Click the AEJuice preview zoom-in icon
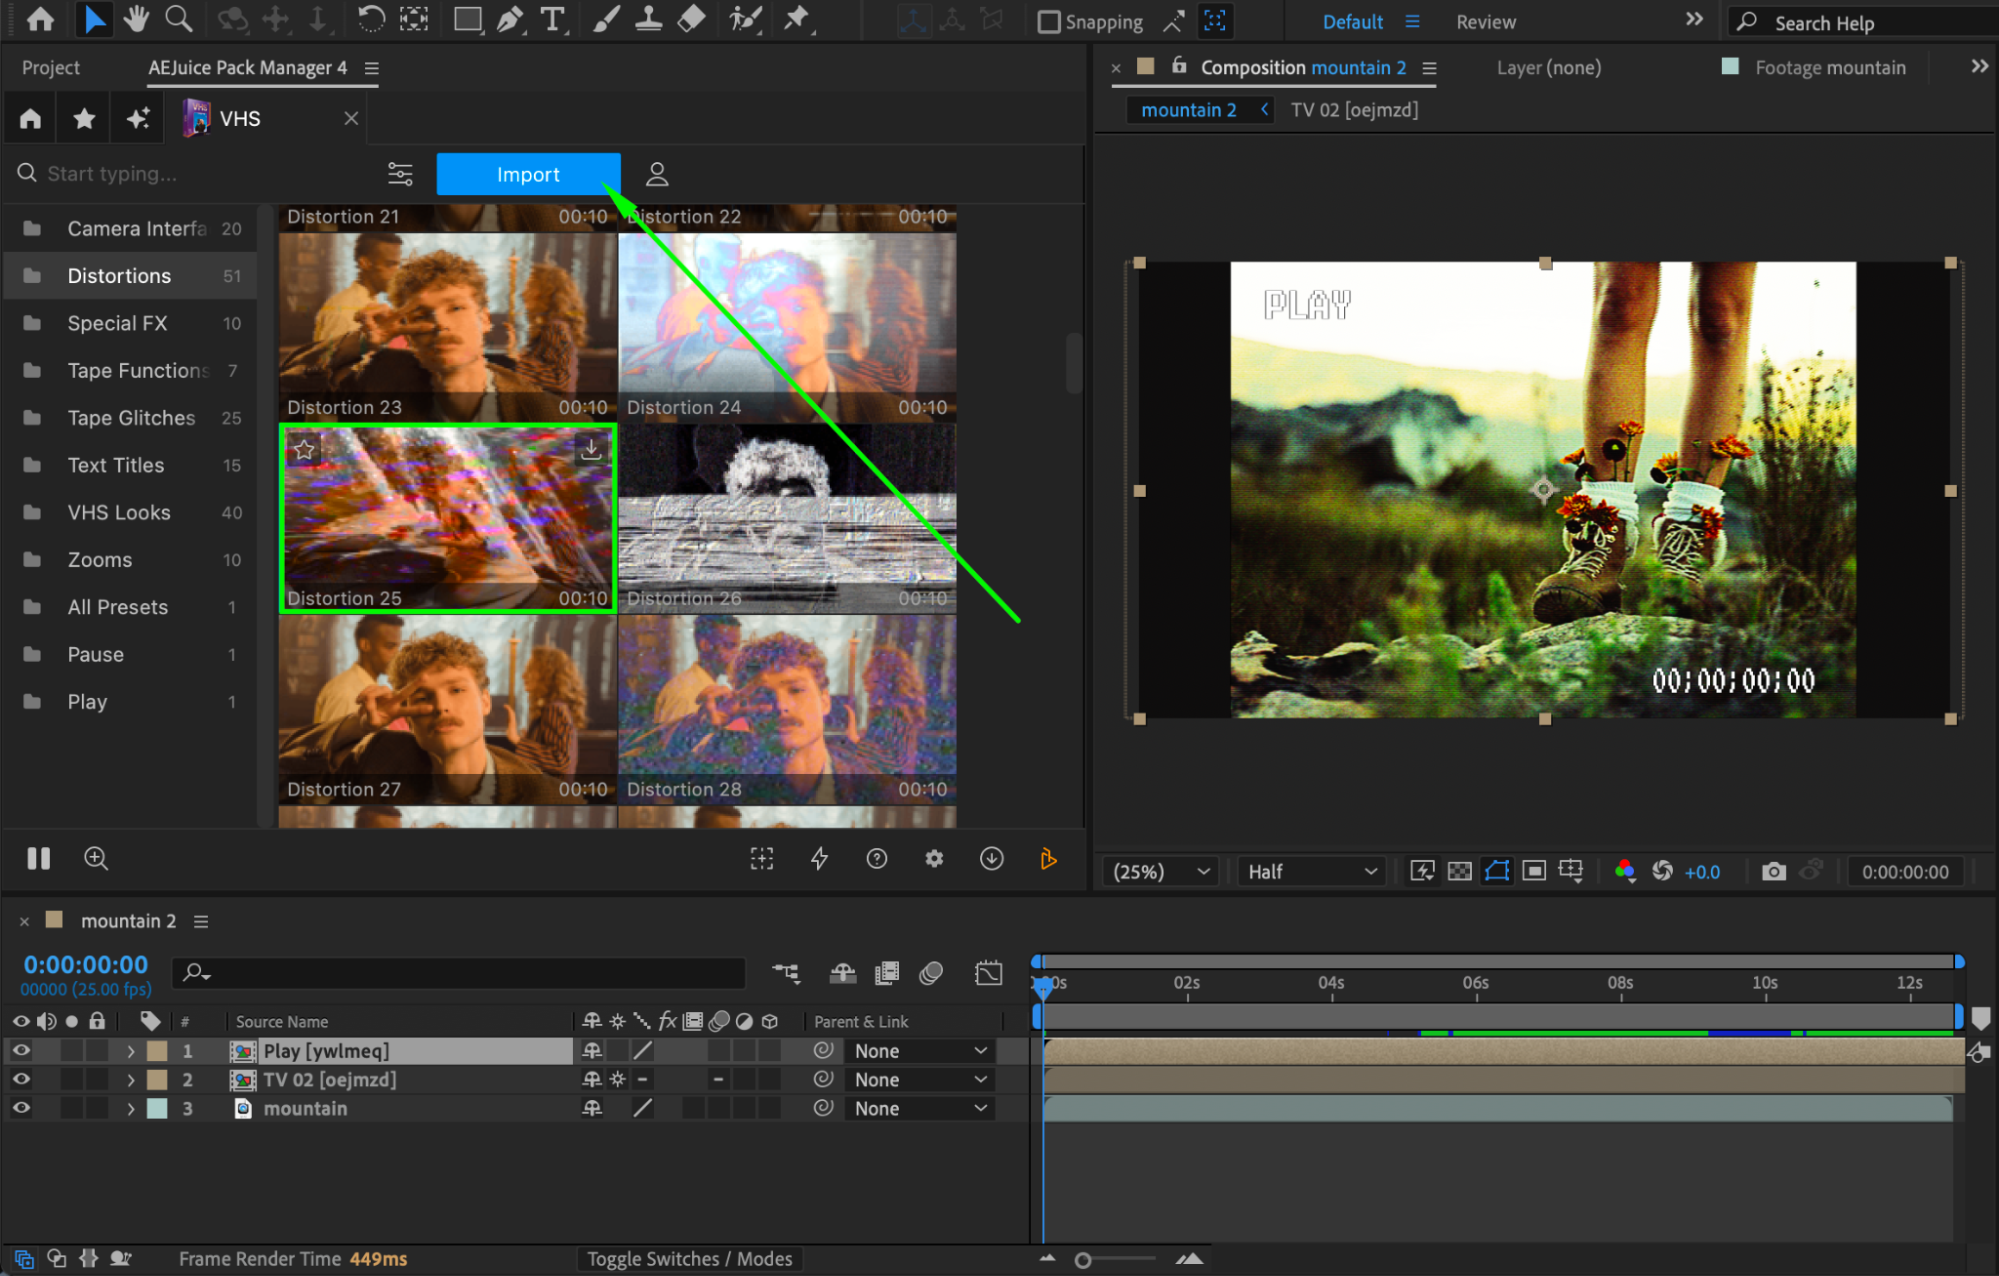 click(96, 858)
